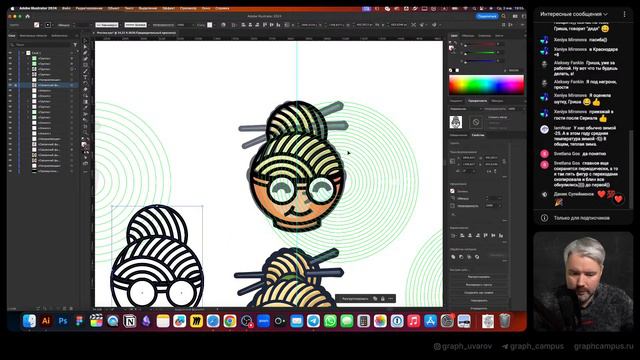Screen dimensions: 640x360
Task: Select the Selection arrow tool in the tools panel
Action: [85, 41]
